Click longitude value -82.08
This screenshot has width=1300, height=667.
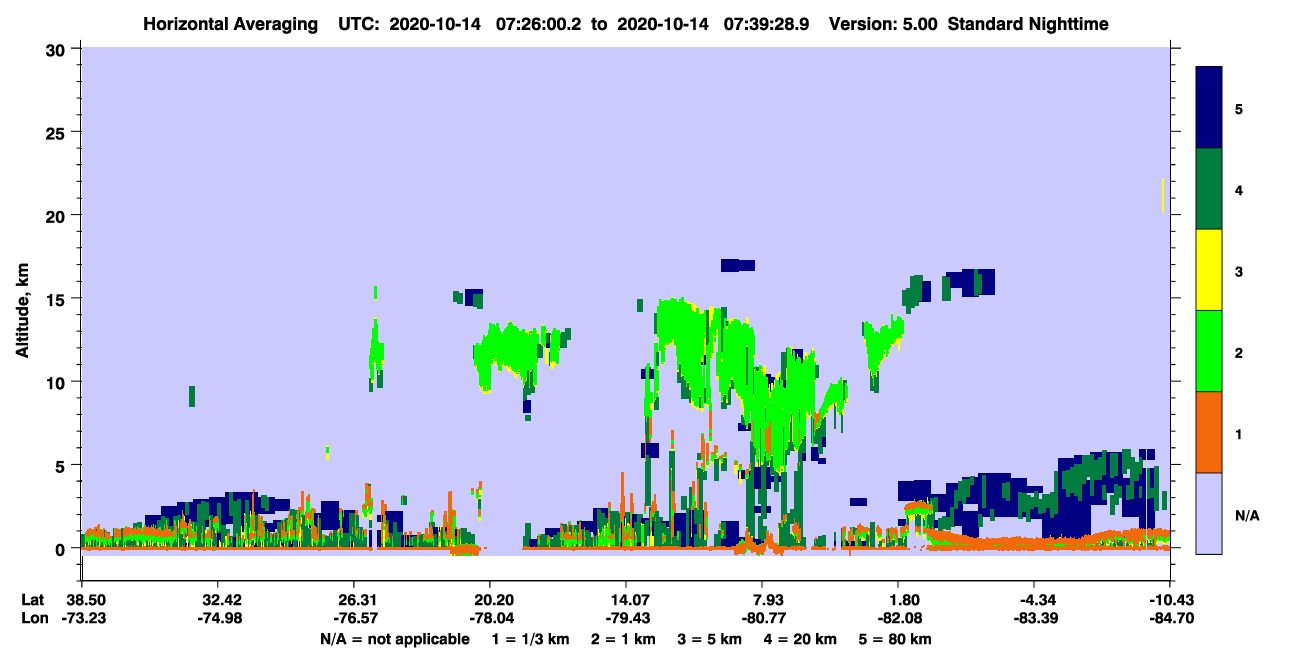(x=898, y=618)
